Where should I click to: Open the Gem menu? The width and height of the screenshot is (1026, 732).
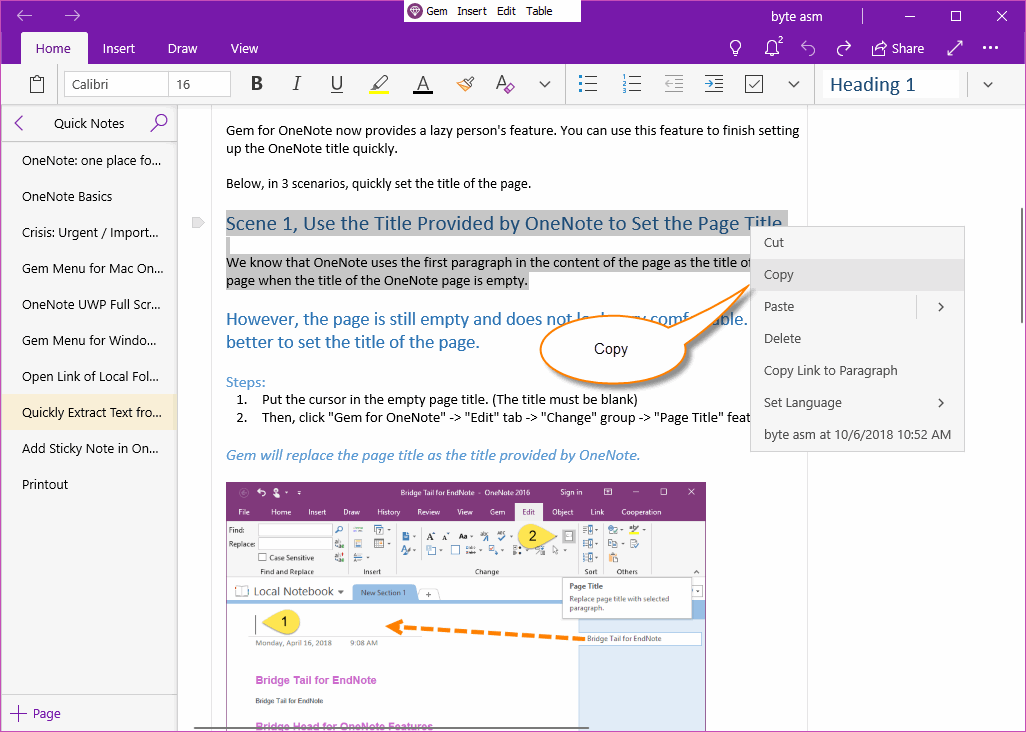point(427,11)
